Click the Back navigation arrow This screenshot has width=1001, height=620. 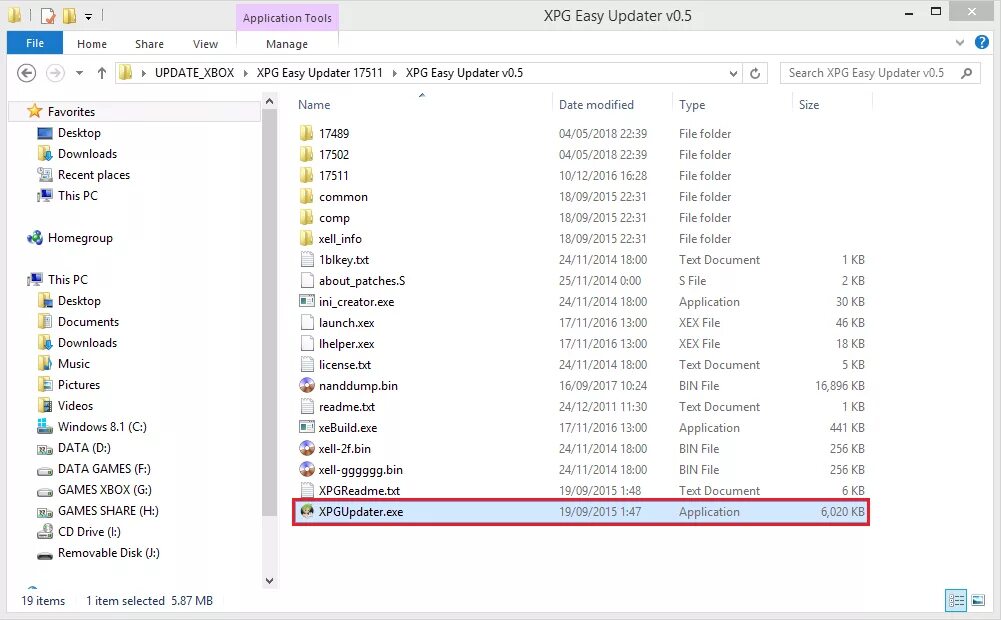click(26, 73)
